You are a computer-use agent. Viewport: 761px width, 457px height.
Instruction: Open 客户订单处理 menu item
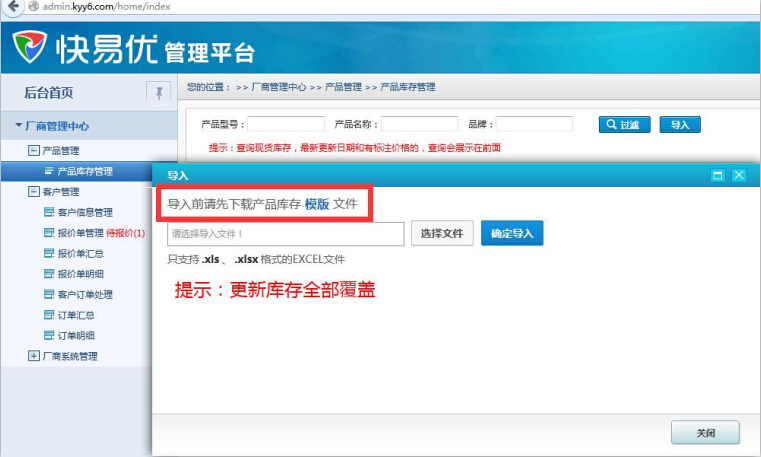coord(85,294)
